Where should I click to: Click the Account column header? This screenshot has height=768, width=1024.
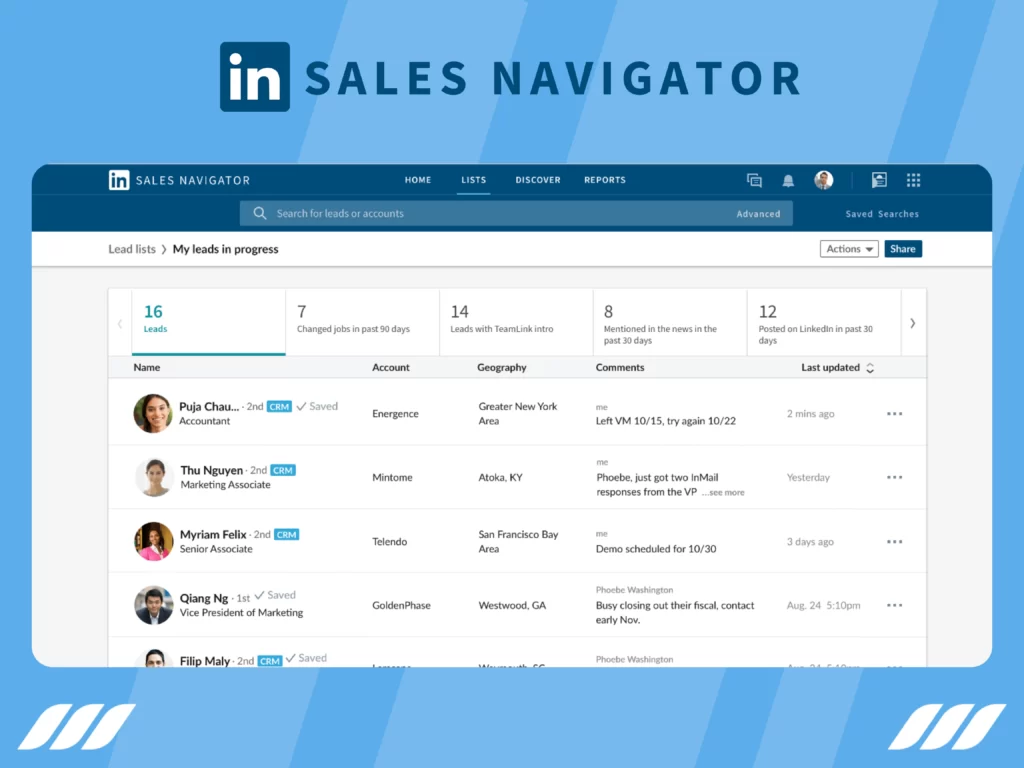(391, 368)
